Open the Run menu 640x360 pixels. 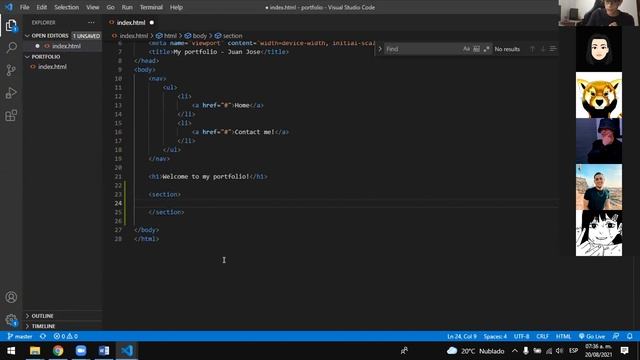click(x=127, y=7)
